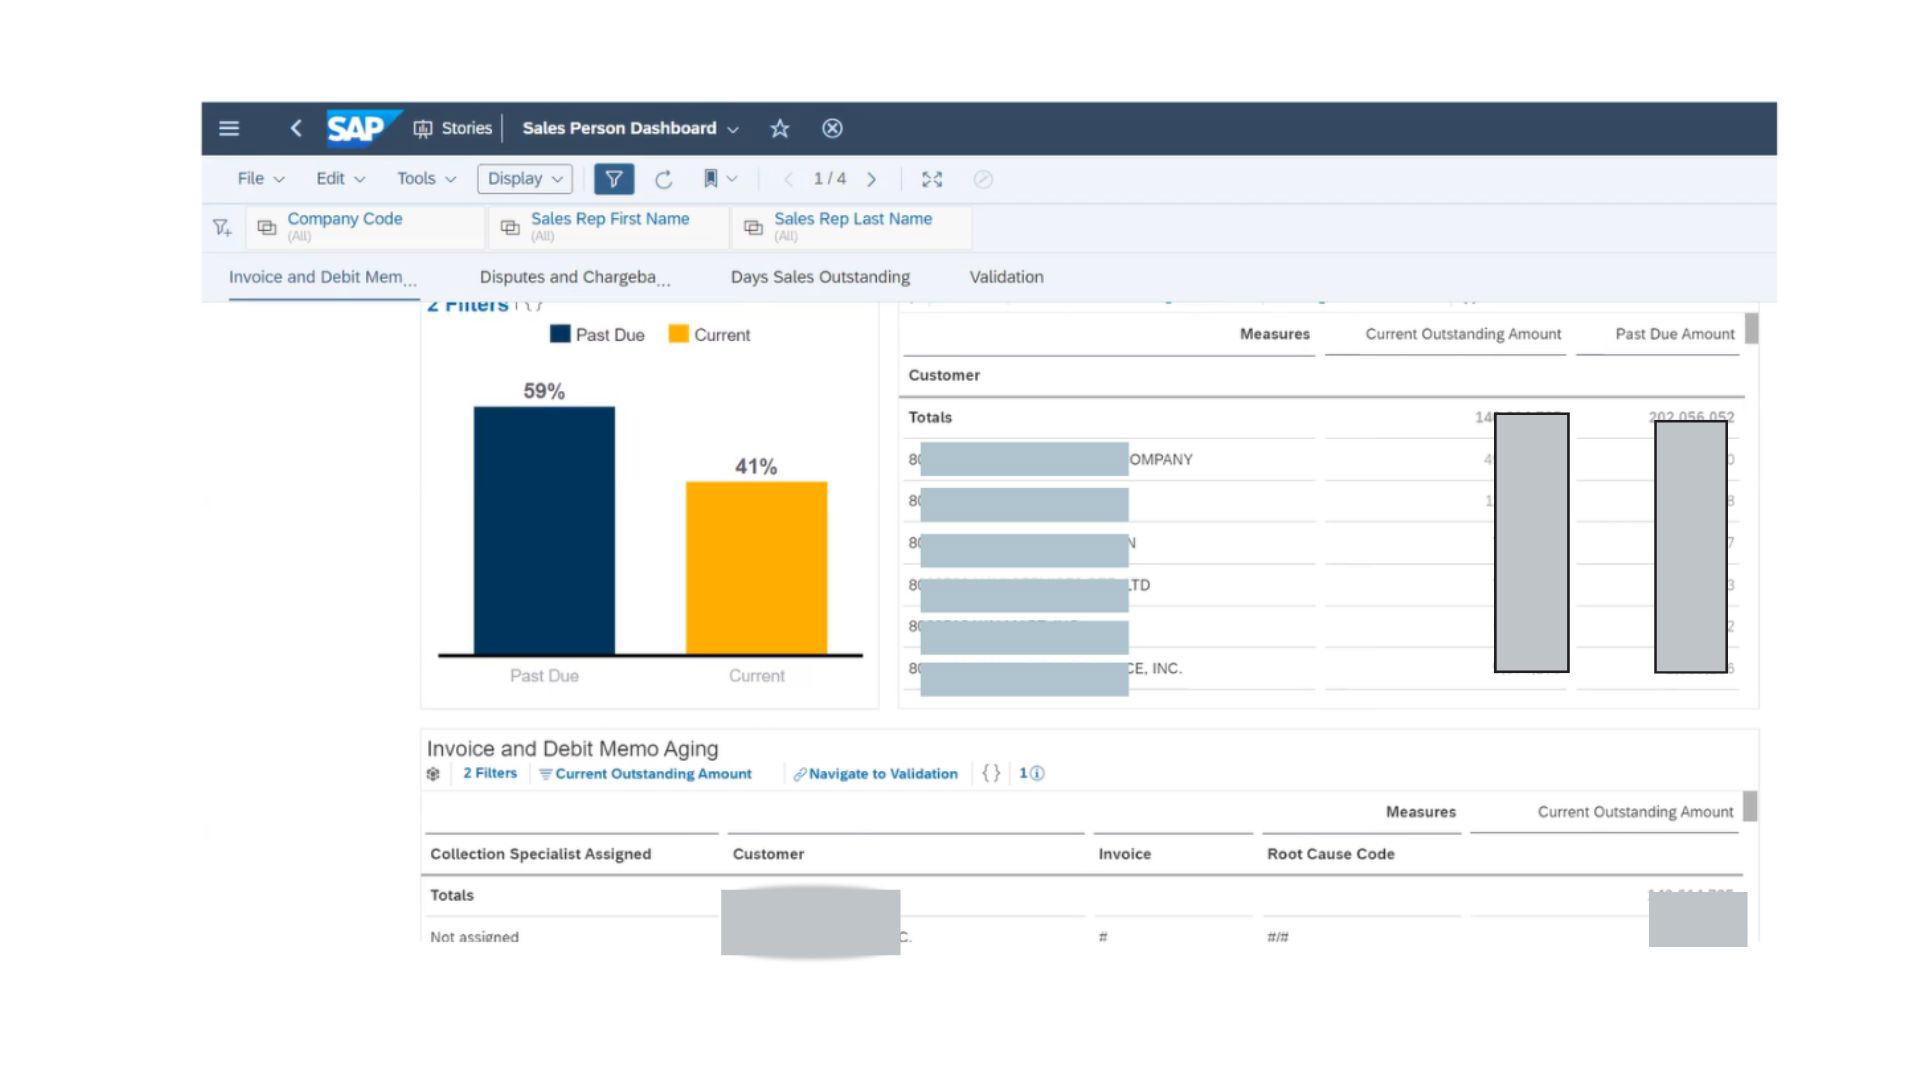This screenshot has width=1920, height=1080.
Task: Open the Edit menu
Action: click(x=341, y=178)
